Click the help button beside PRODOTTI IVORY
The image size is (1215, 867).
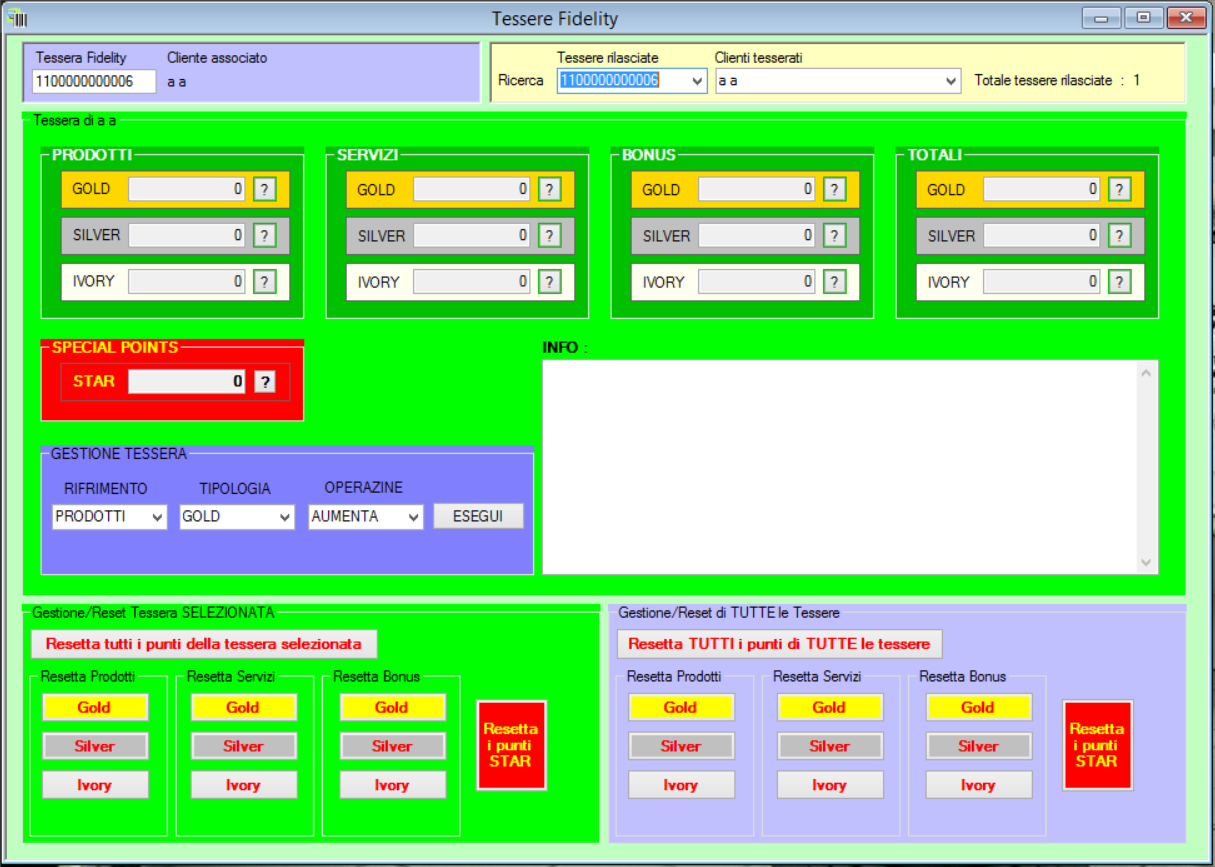[x=264, y=282]
